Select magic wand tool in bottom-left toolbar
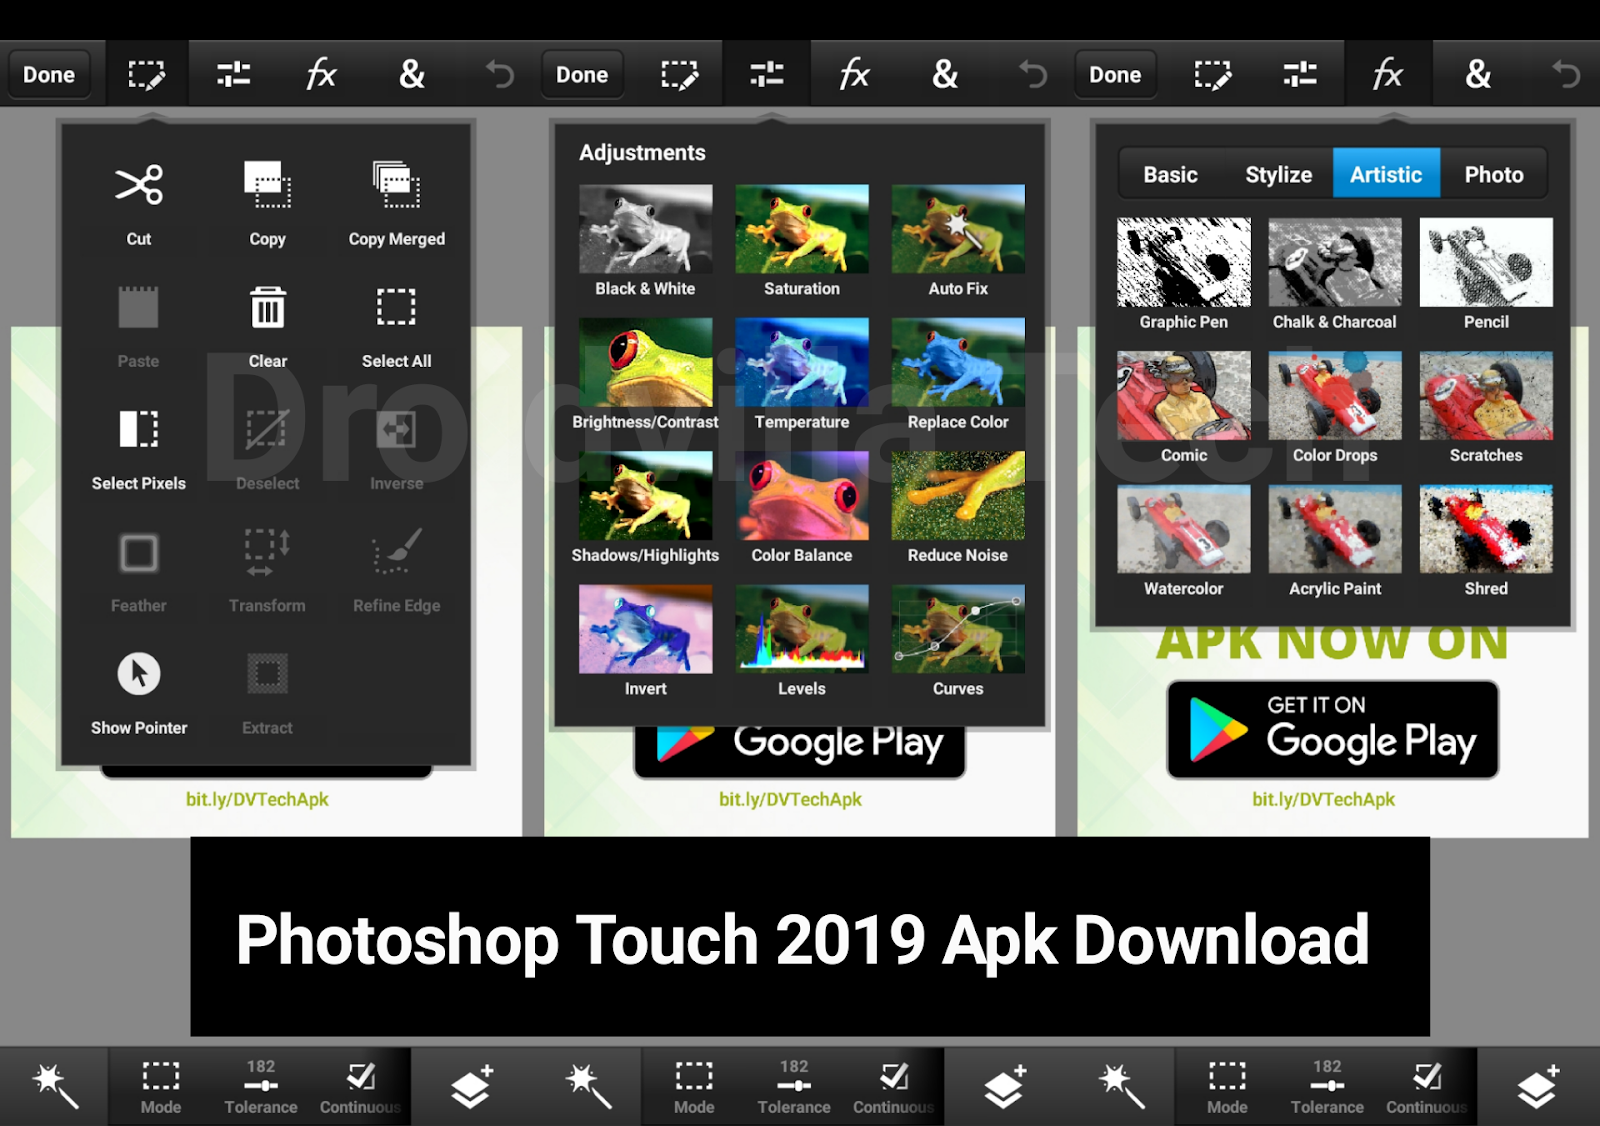 (x=54, y=1086)
